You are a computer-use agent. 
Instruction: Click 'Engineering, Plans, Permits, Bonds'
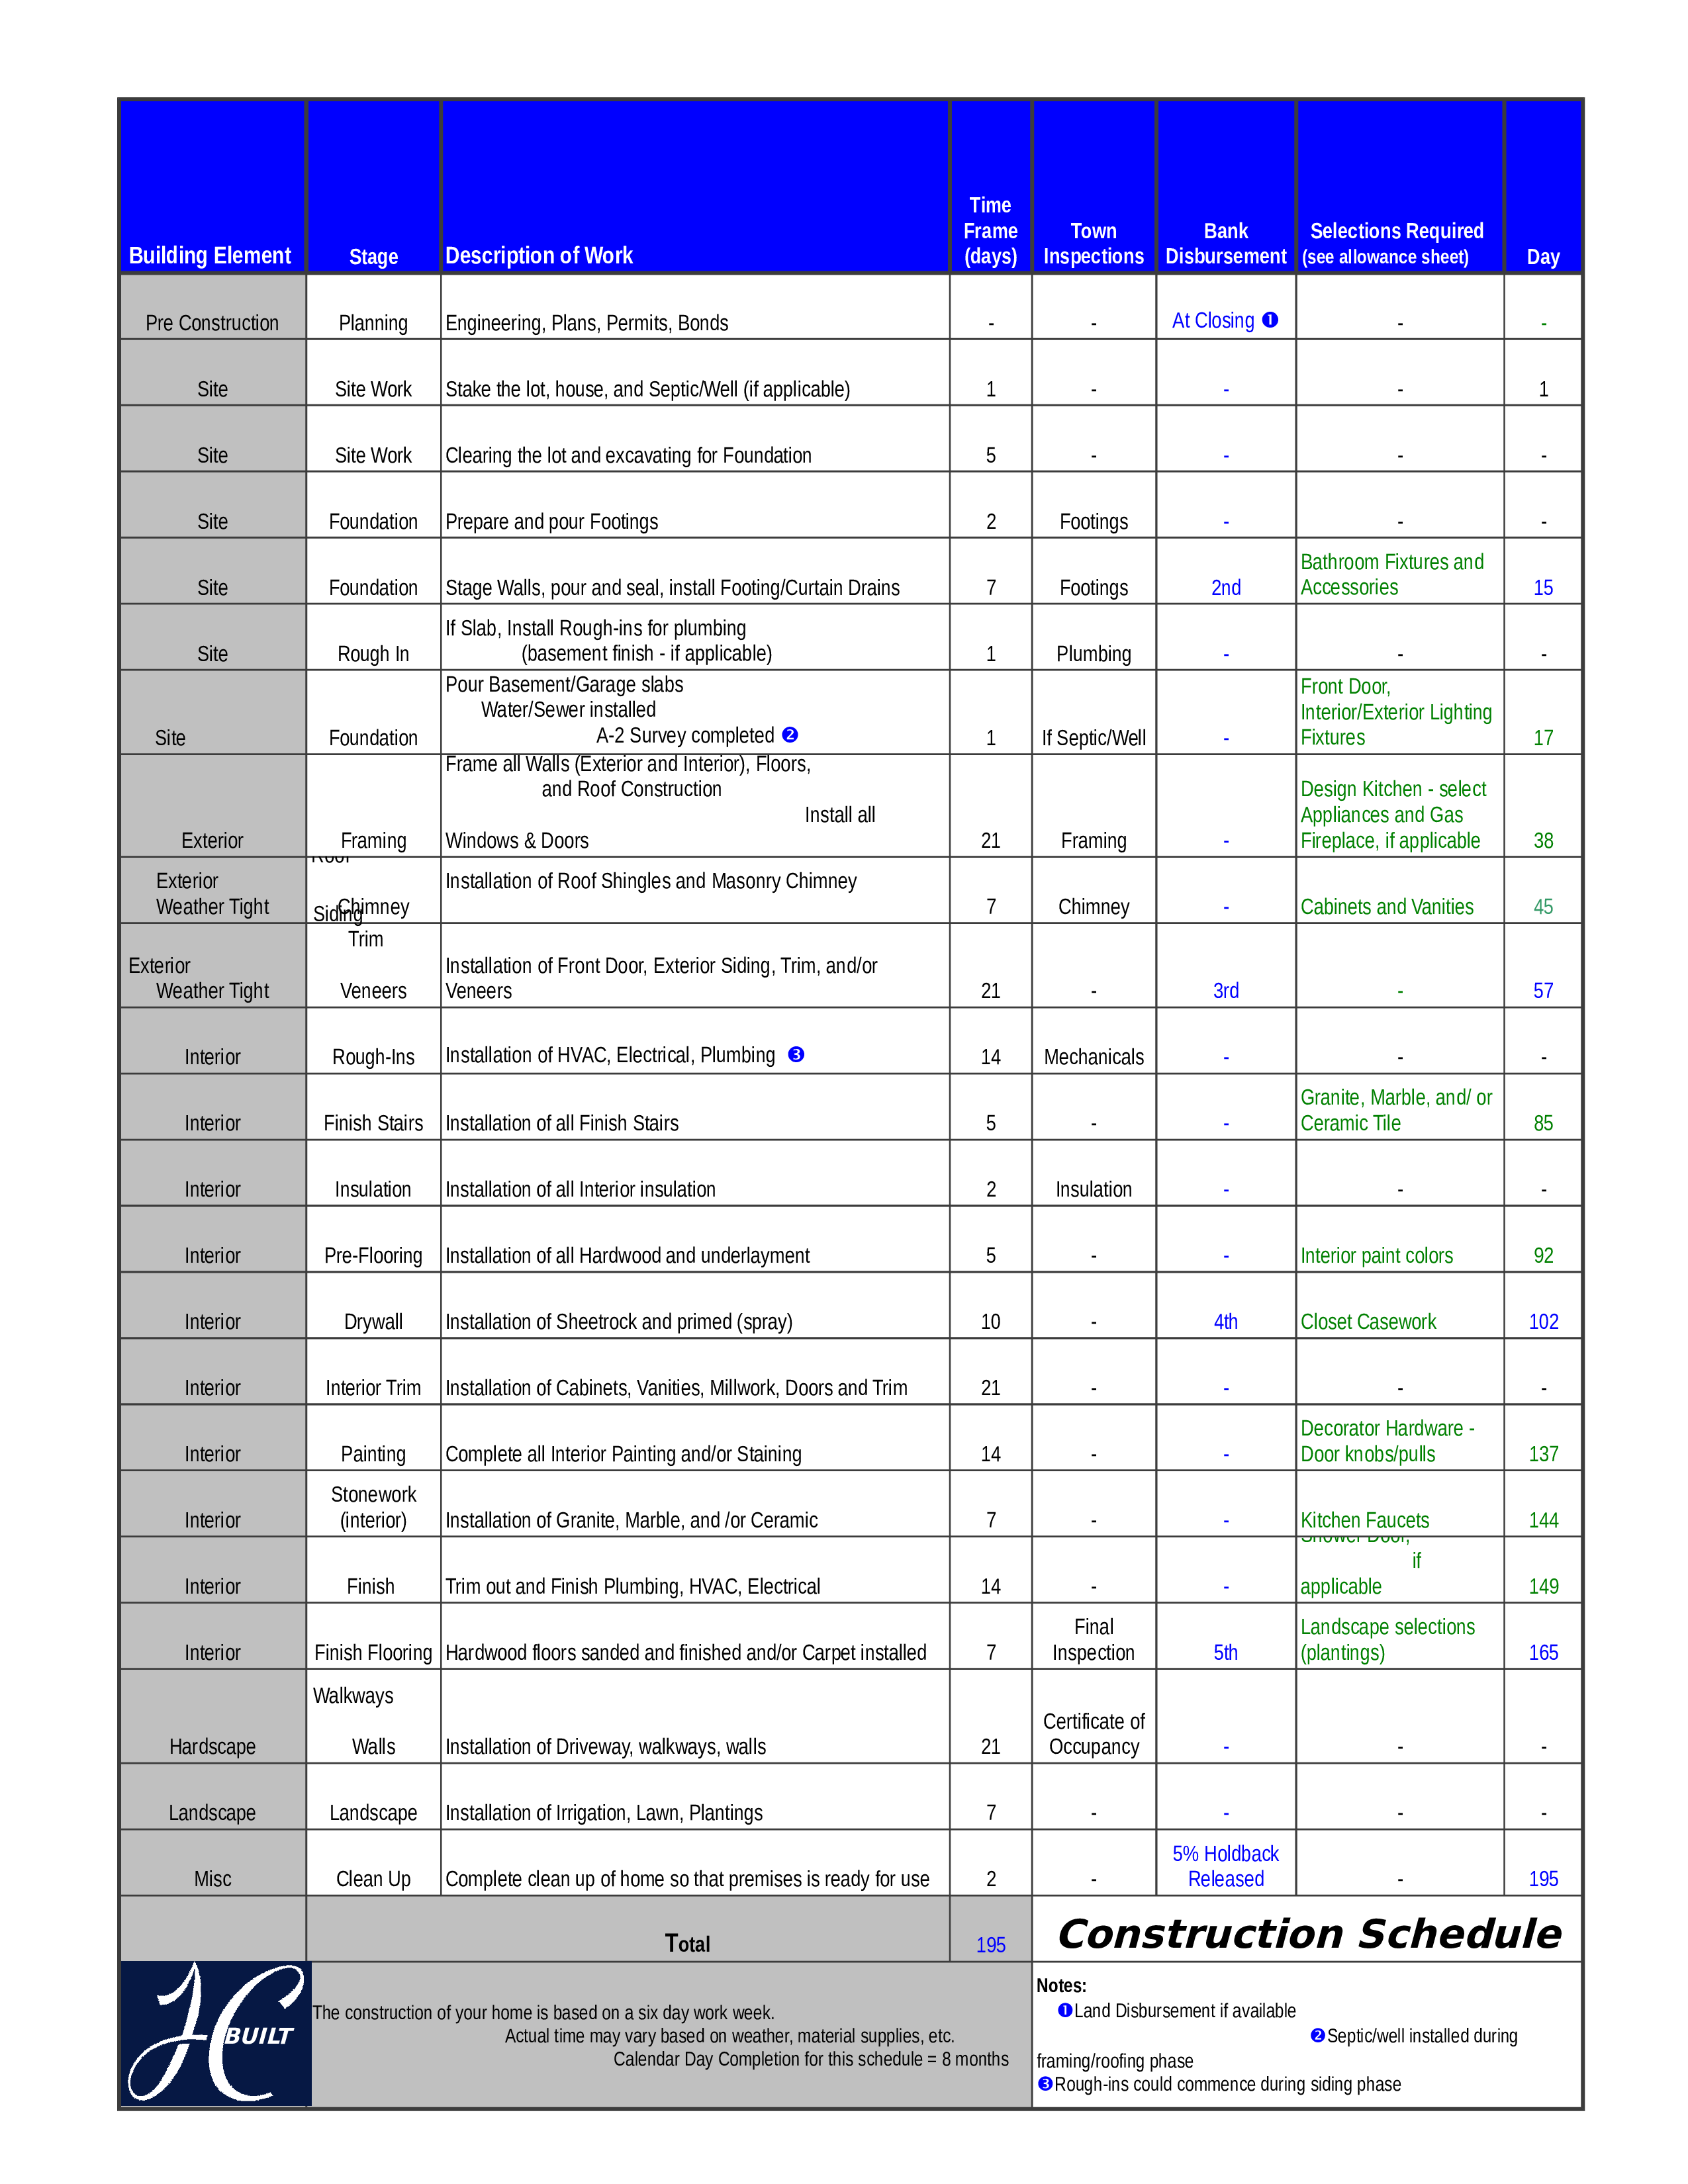pyautogui.click(x=586, y=323)
